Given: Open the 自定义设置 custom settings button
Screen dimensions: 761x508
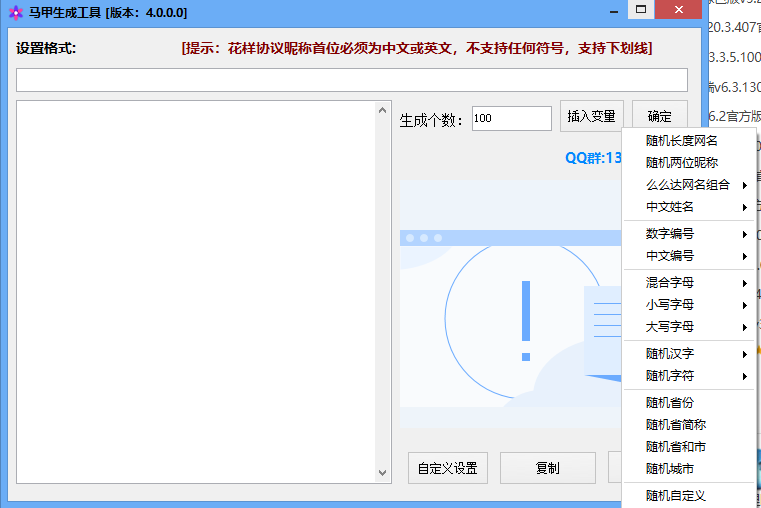Looking at the screenshot, I should [447, 468].
